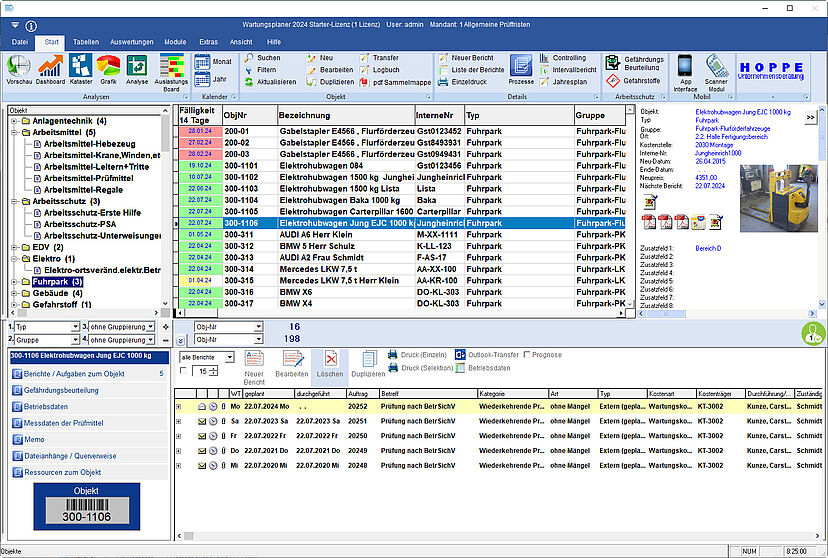Expand the Anlagentechnik tree folder
Screen dimensions: 828x558
tap(15, 121)
